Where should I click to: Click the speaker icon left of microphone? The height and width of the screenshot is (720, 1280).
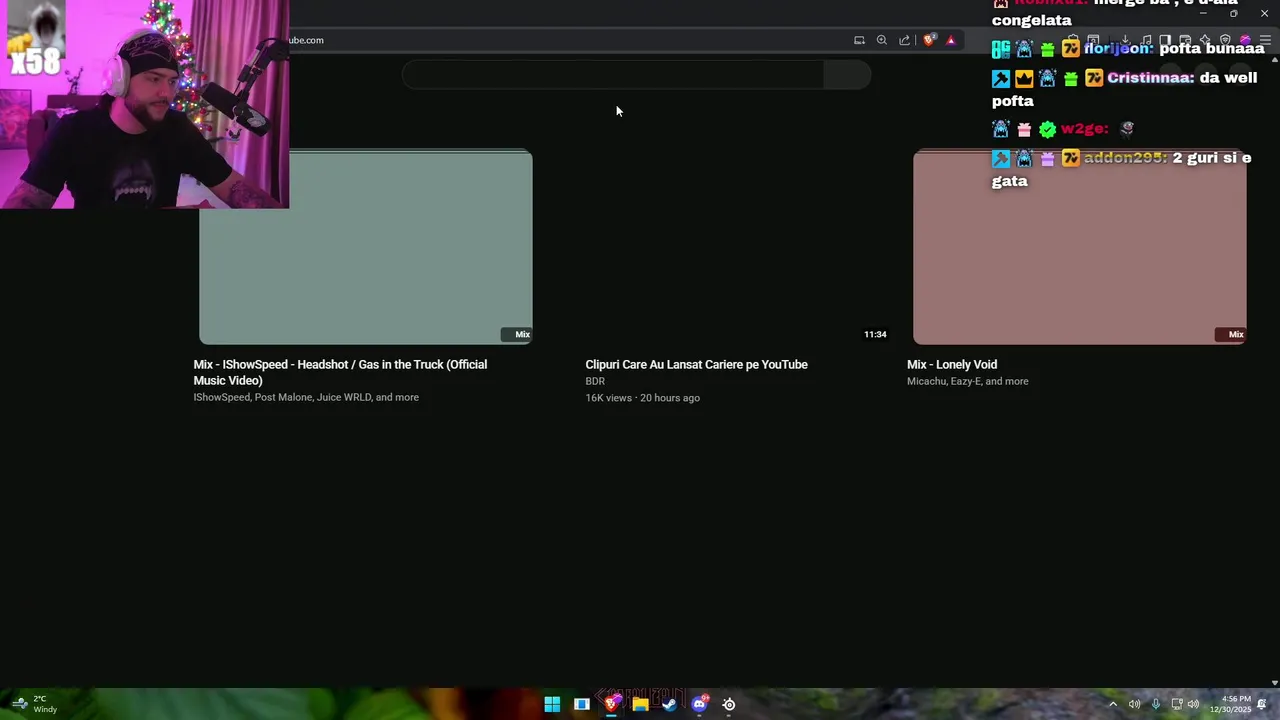1134,704
